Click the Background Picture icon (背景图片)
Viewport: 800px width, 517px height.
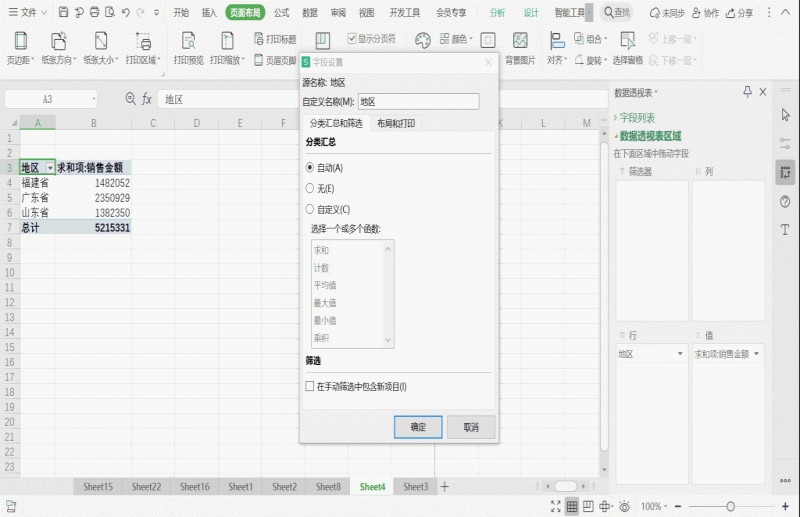pyautogui.click(x=520, y=48)
